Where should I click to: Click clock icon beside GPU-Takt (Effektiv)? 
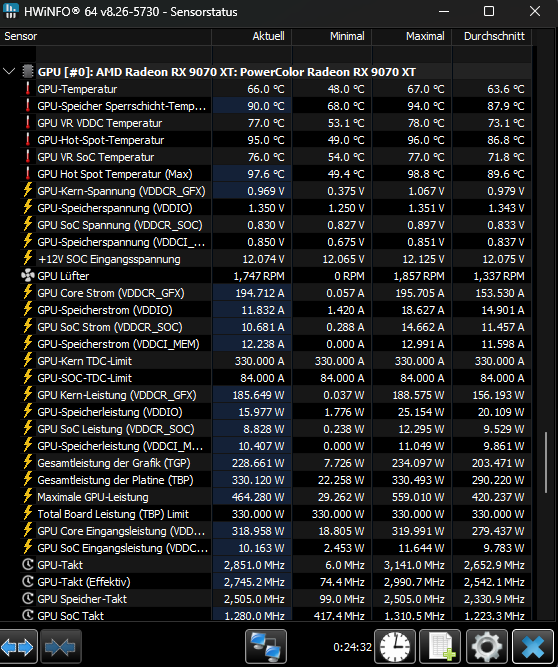pyautogui.click(x=28, y=581)
